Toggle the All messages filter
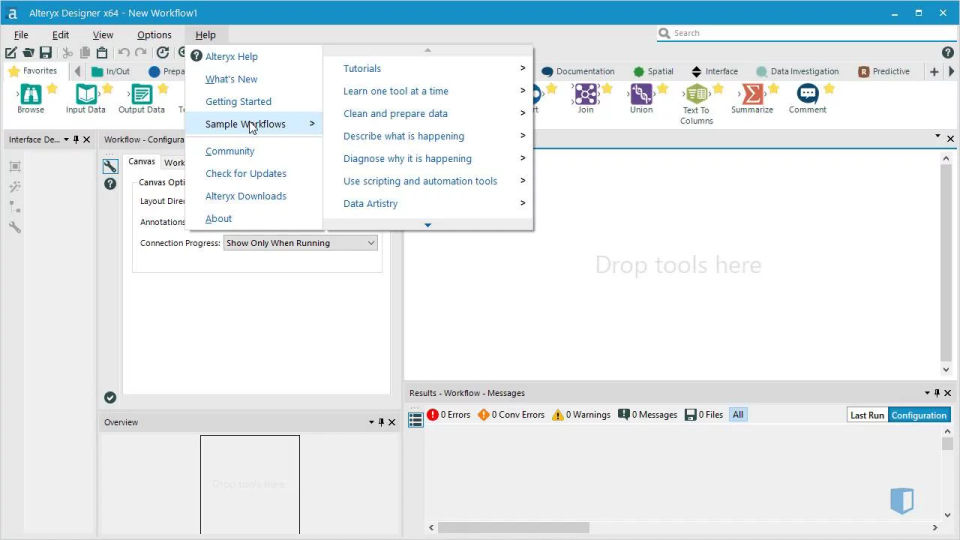960x540 pixels. coord(738,414)
